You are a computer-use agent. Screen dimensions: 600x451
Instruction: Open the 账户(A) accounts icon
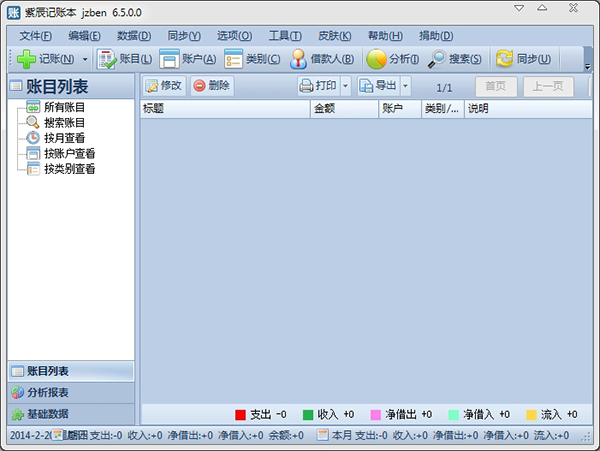[169, 59]
